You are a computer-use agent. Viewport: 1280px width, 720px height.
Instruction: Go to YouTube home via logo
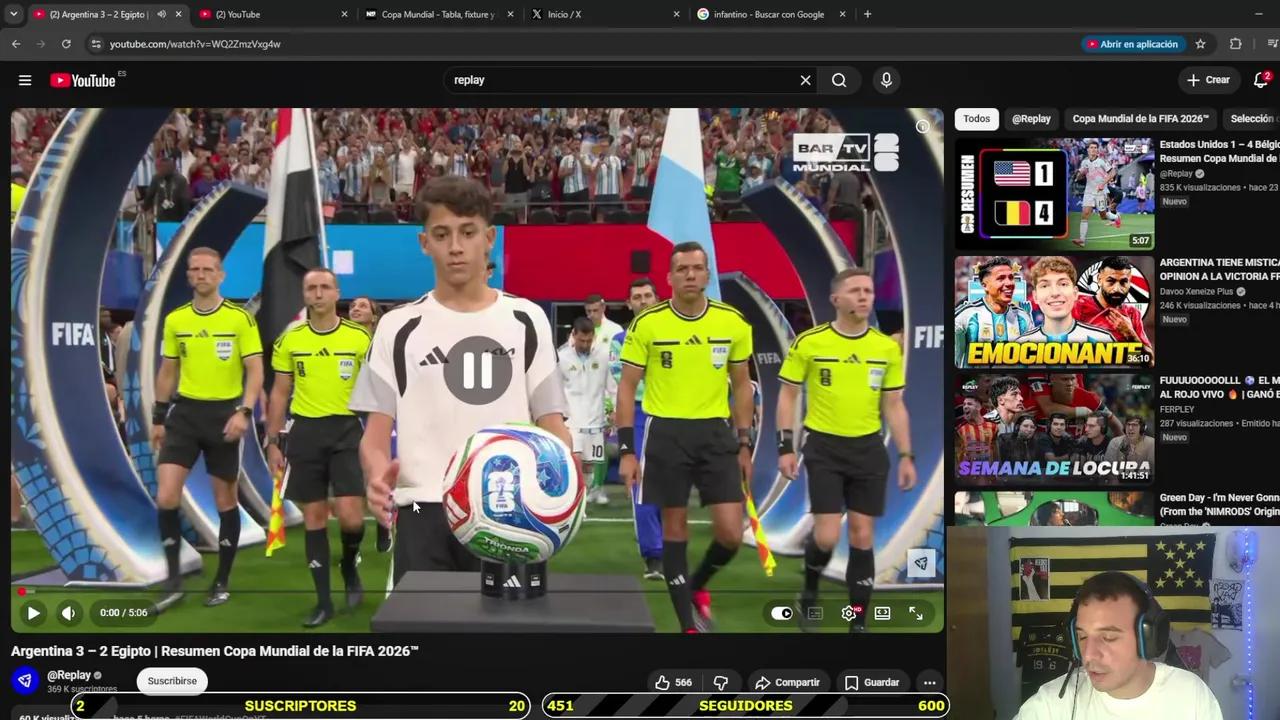click(83, 80)
